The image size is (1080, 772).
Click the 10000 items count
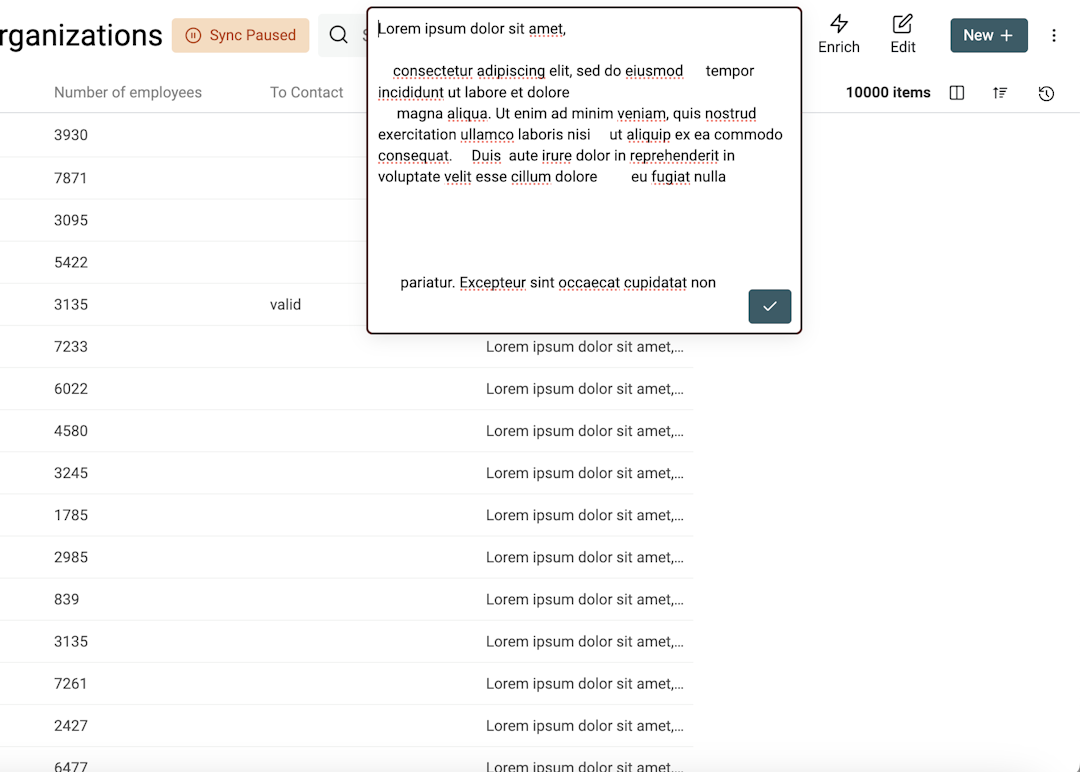(888, 92)
